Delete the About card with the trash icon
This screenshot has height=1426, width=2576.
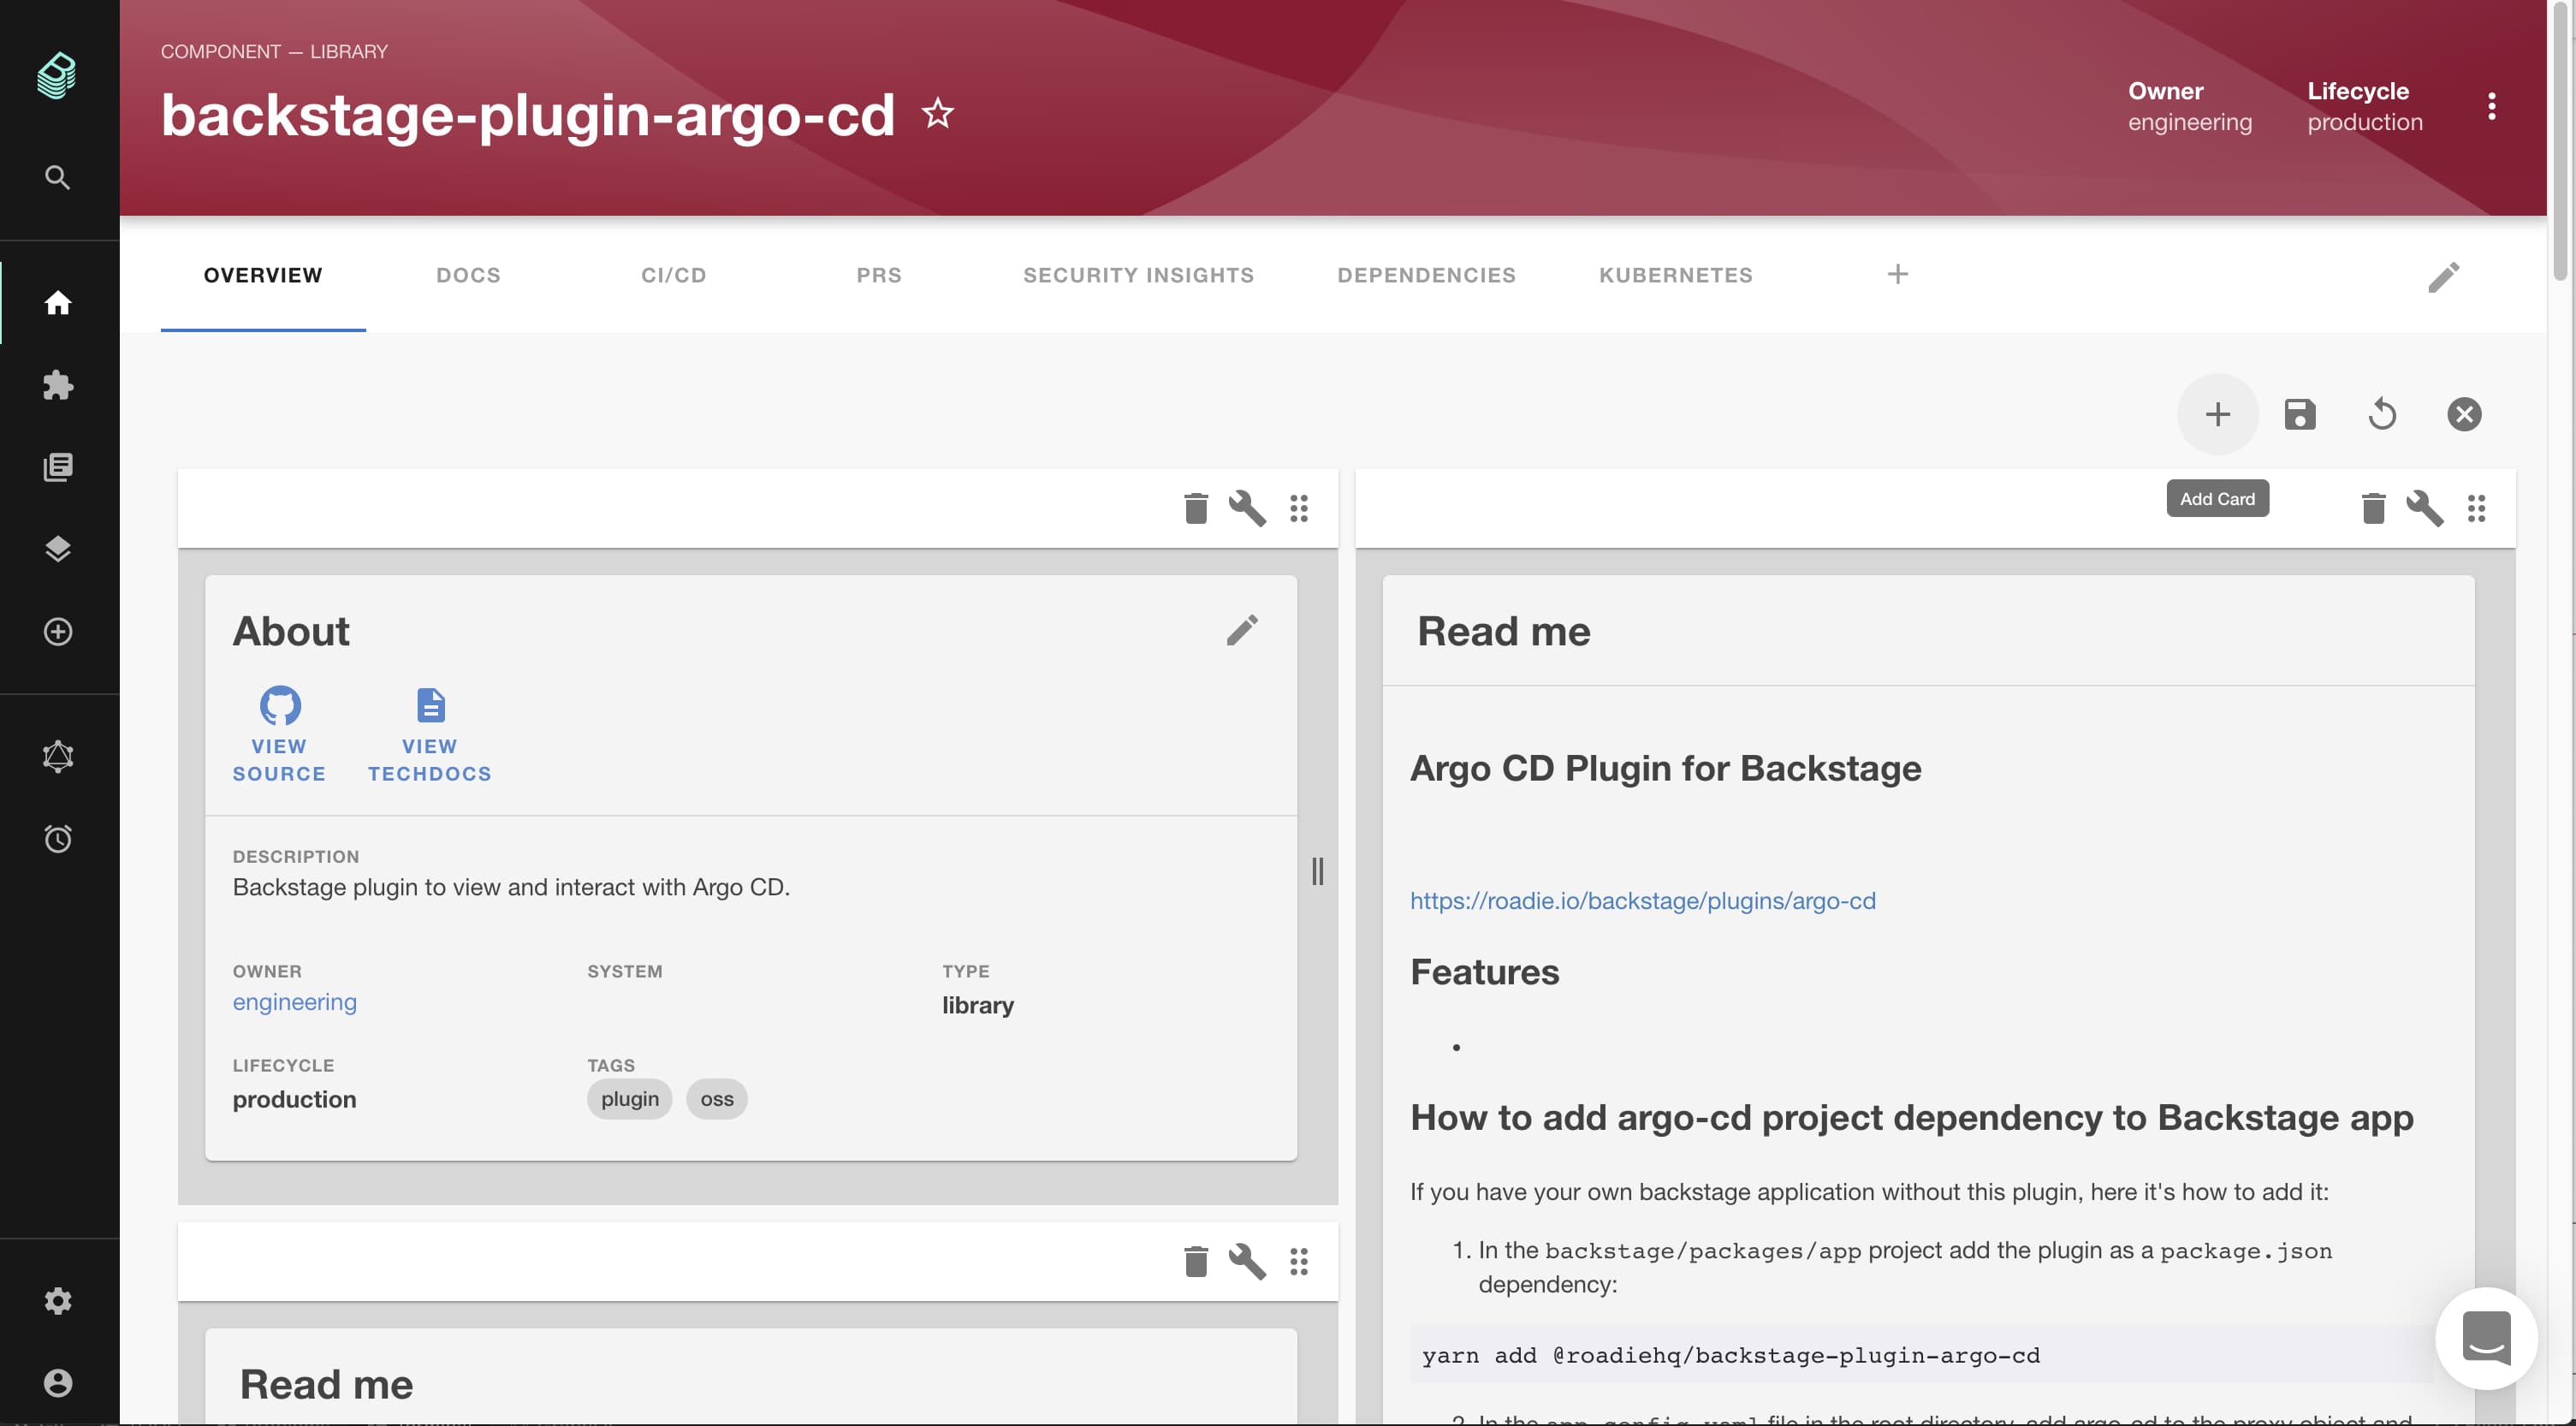coord(1195,508)
